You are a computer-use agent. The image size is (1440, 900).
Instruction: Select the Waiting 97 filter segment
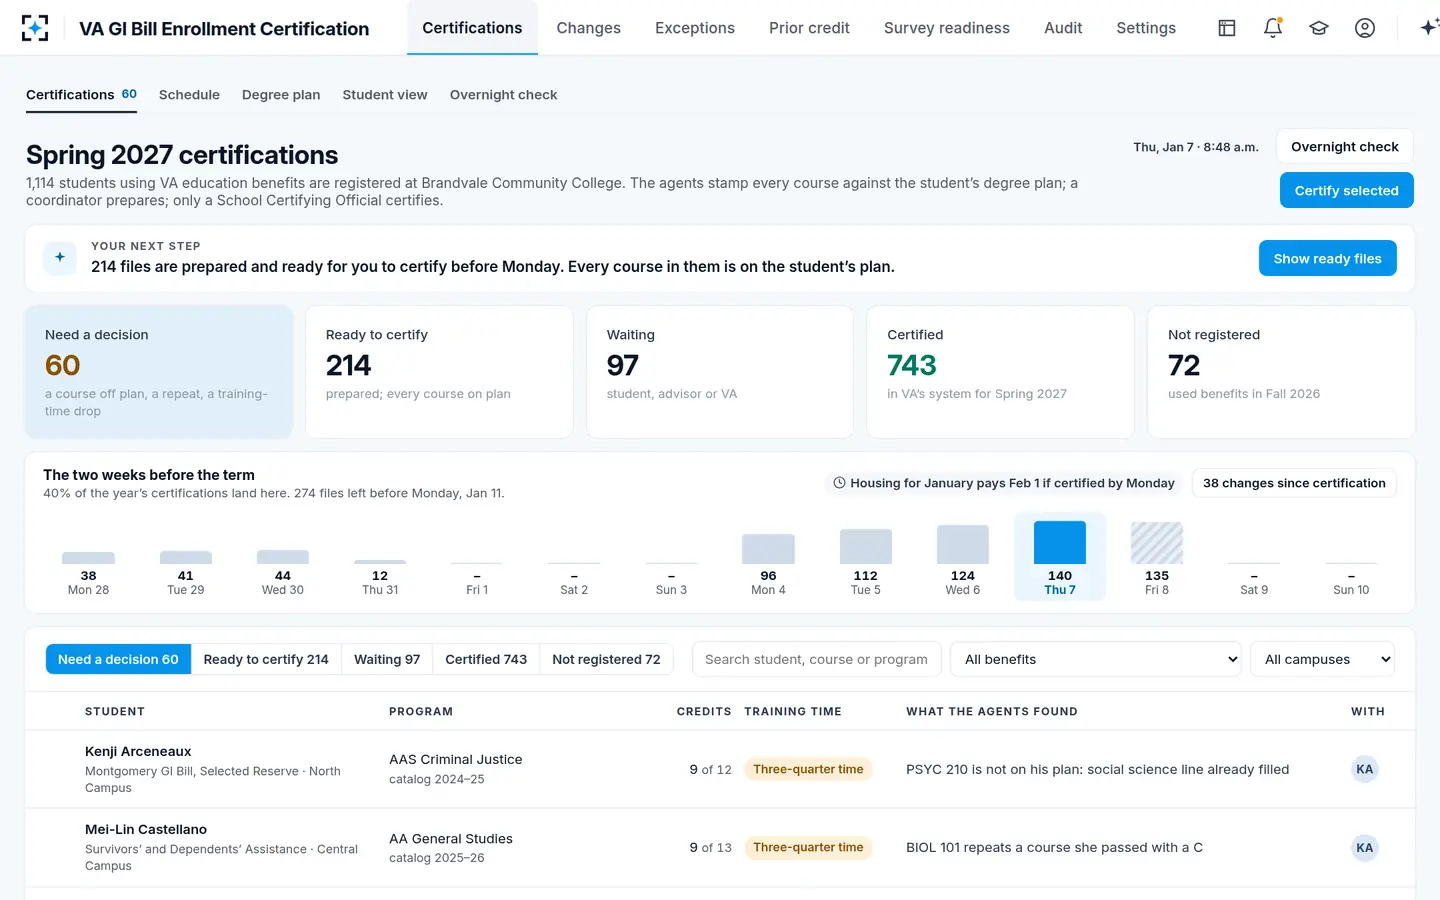coord(387,659)
